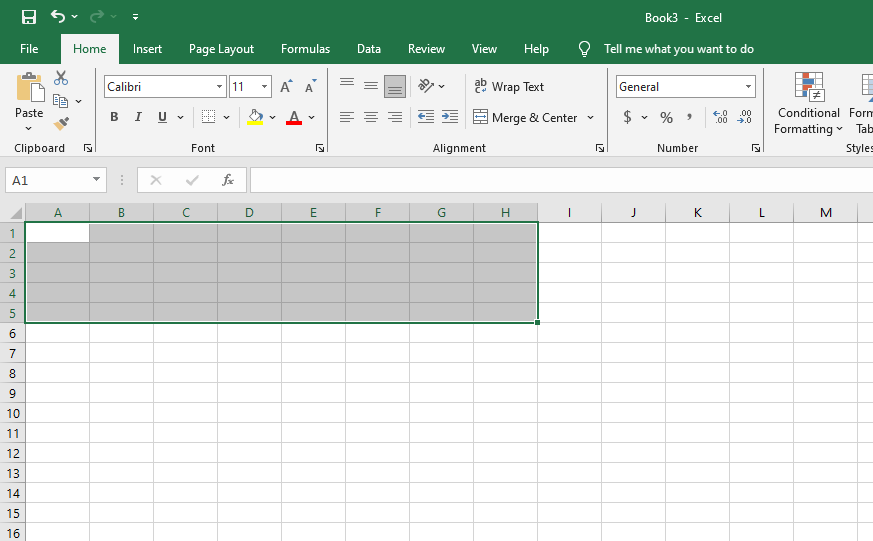Apply yellow fill color with paint bucket
This screenshot has width=873, height=541.
(x=255, y=117)
